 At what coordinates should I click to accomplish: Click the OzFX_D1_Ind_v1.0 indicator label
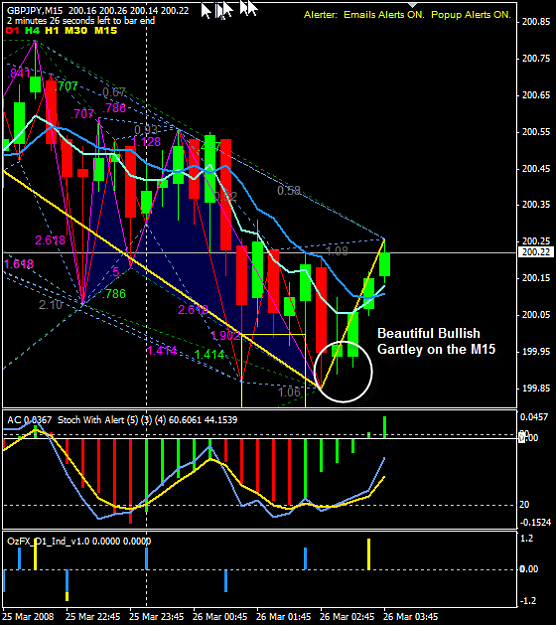(48, 541)
